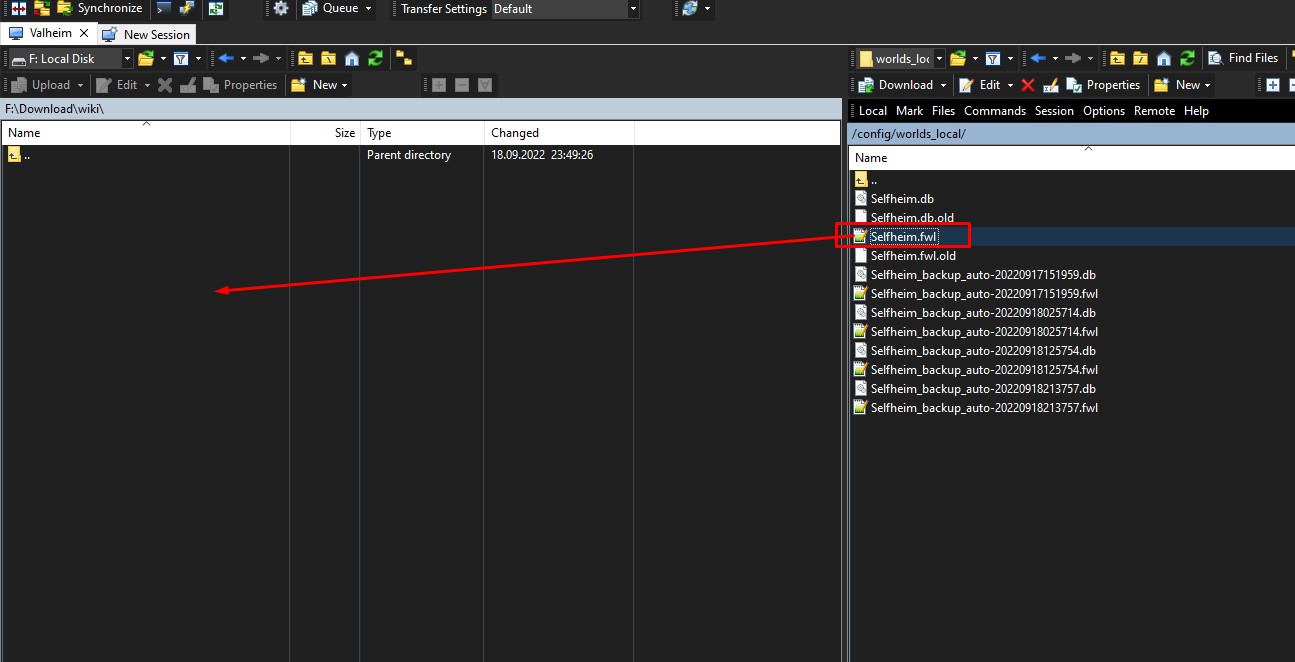Open the terminal console icon
The height and width of the screenshot is (662, 1295).
pyautogui.click(x=164, y=9)
